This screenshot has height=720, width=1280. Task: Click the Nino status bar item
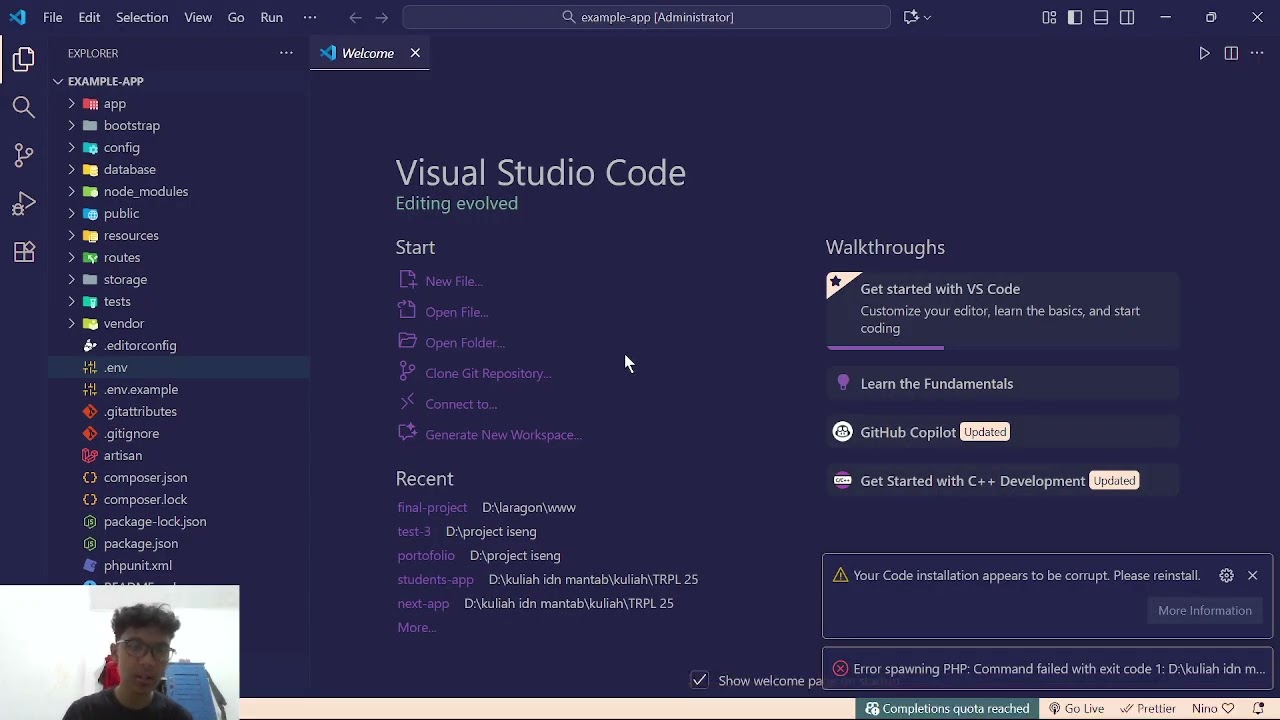pyautogui.click(x=1213, y=708)
